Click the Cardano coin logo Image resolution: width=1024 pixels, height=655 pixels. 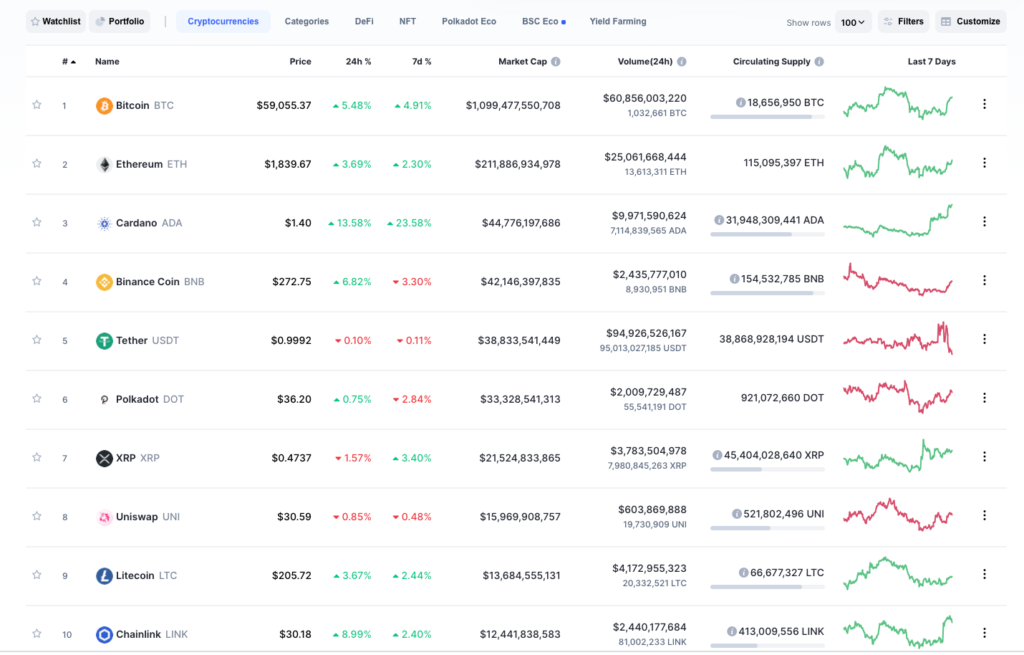(104, 223)
